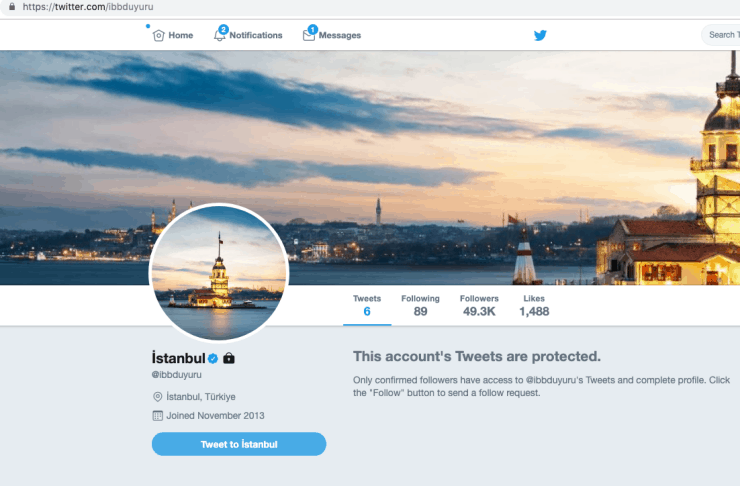Click the address bar lock icon
Image resolution: width=740 pixels, height=486 pixels.
[x=12, y=7]
